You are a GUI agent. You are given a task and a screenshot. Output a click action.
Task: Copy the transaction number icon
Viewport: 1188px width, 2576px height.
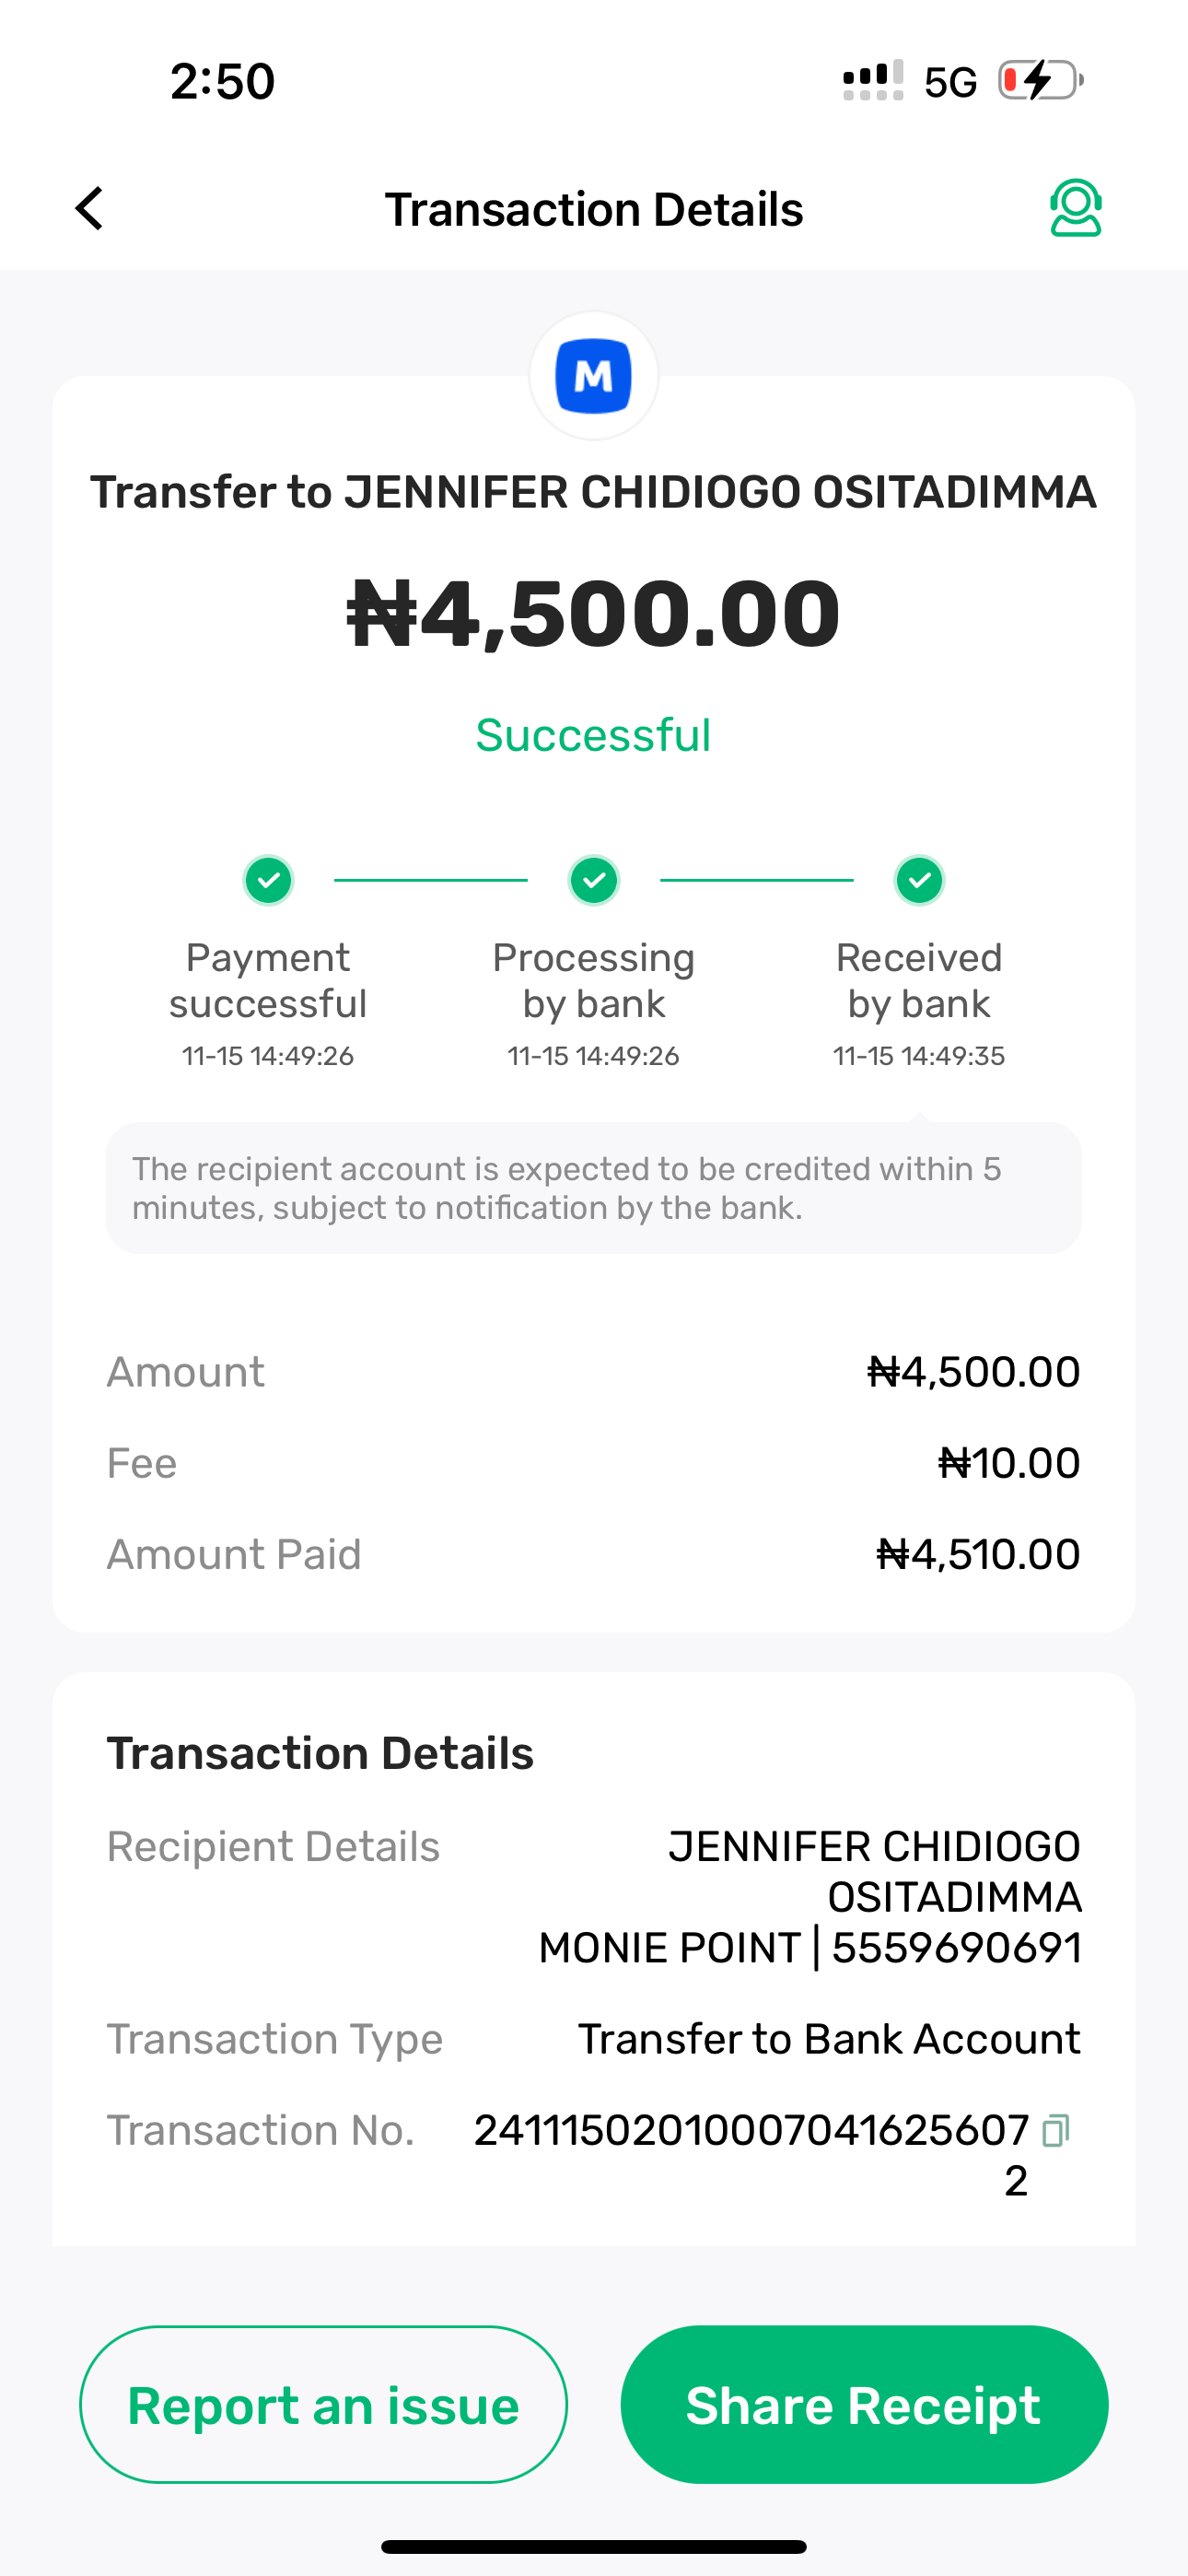[1055, 2130]
